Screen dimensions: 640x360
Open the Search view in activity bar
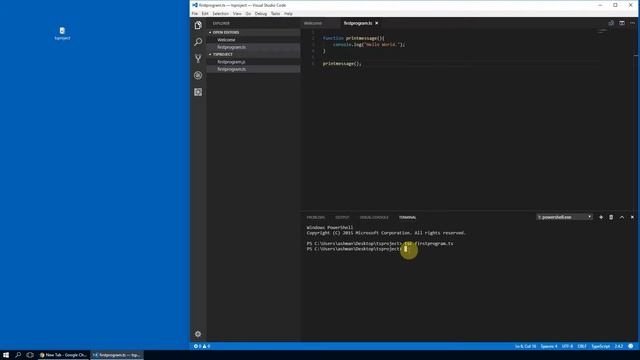(x=198, y=42)
